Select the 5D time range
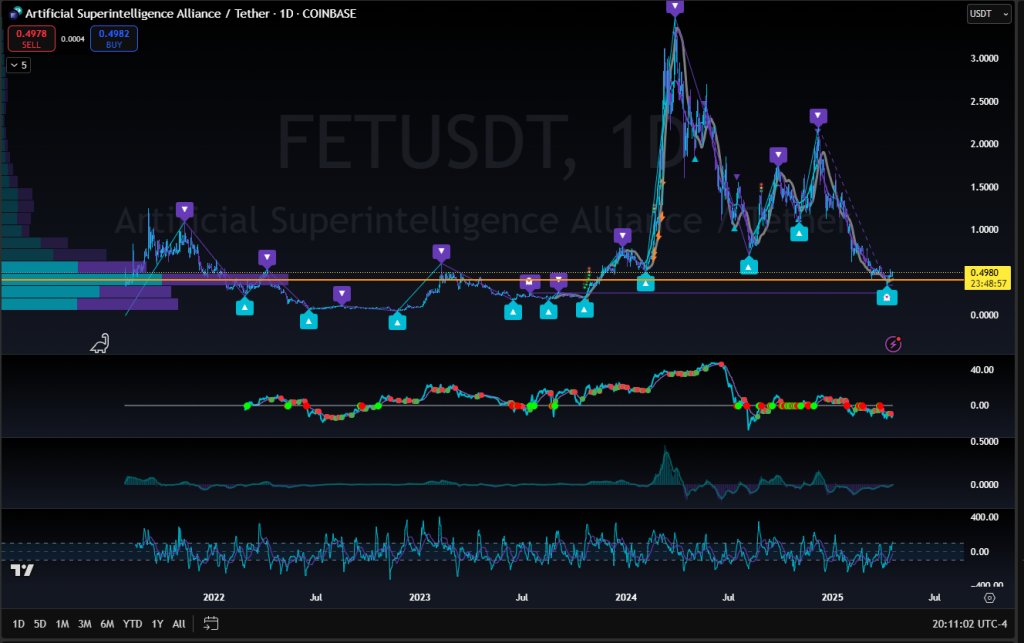The width and height of the screenshot is (1024, 643). tap(40, 624)
